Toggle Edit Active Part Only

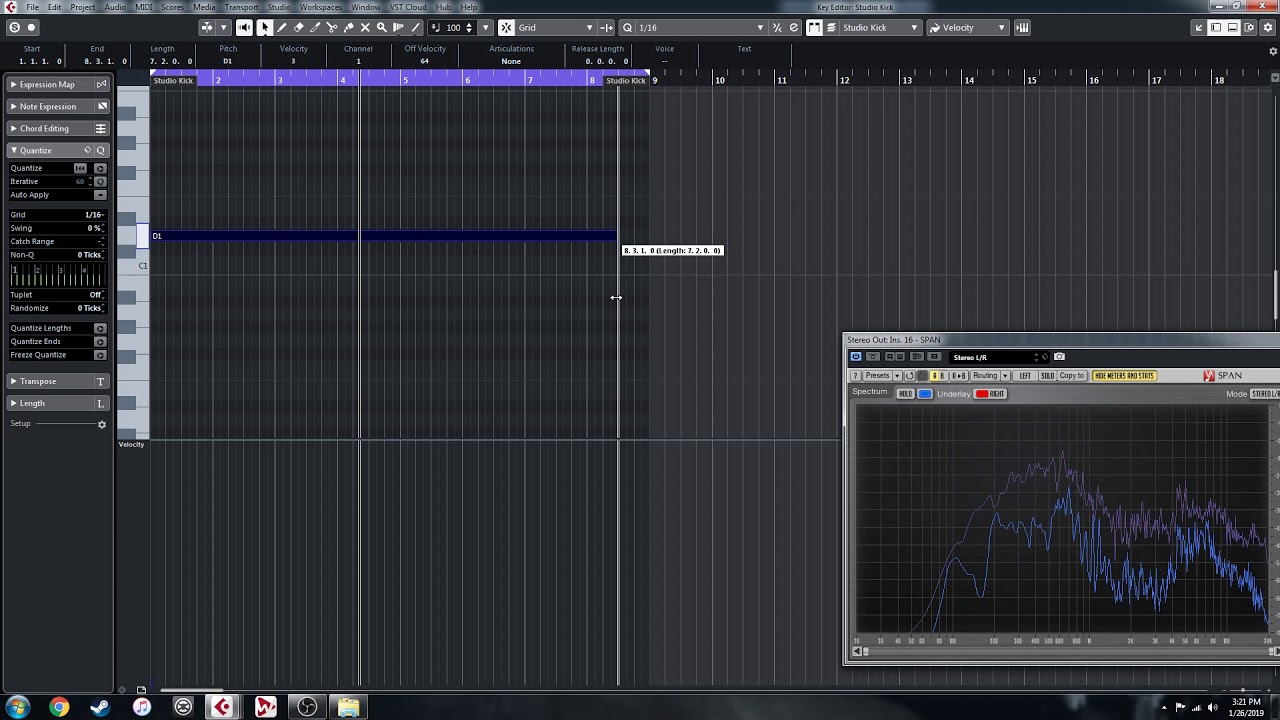coord(830,28)
